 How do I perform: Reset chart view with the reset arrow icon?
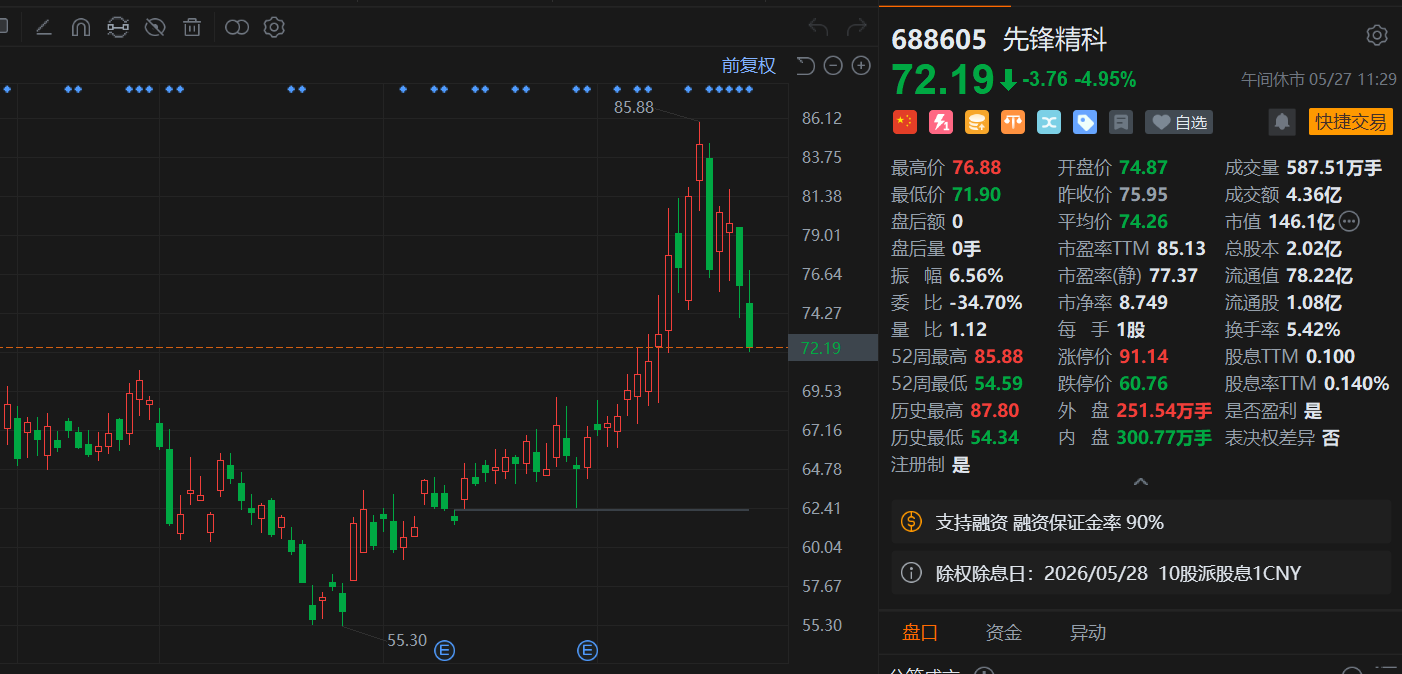coord(806,66)
